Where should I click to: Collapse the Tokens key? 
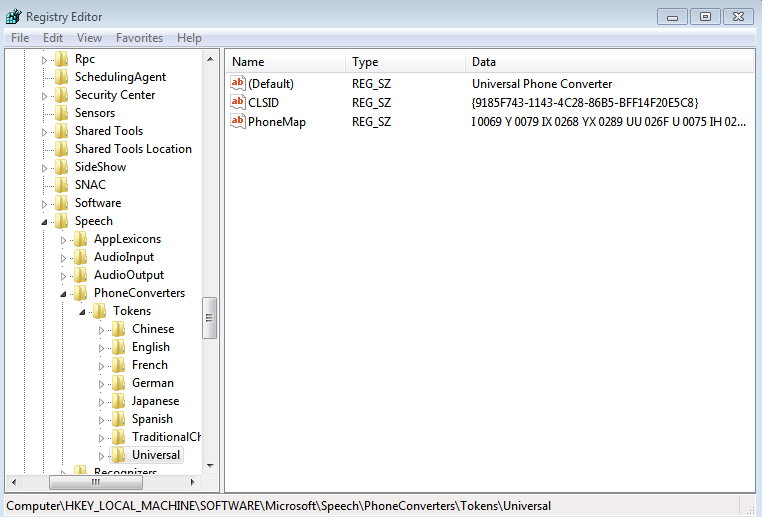(82, 312)
